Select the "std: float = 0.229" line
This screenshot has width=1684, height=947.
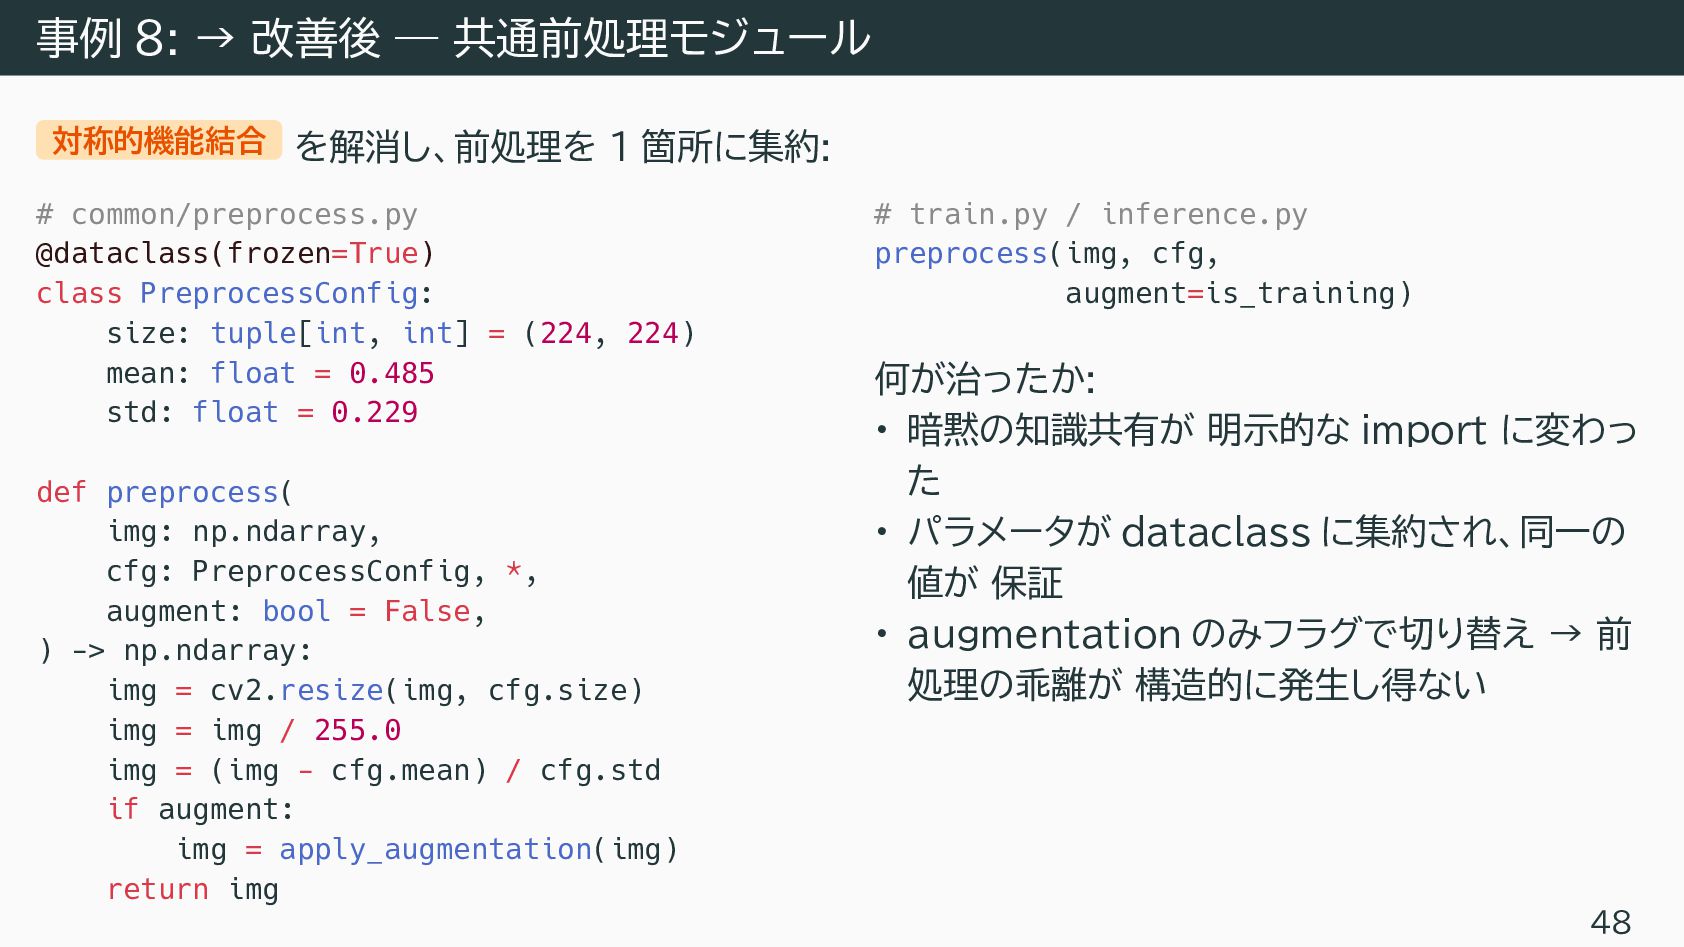[262, 412]
